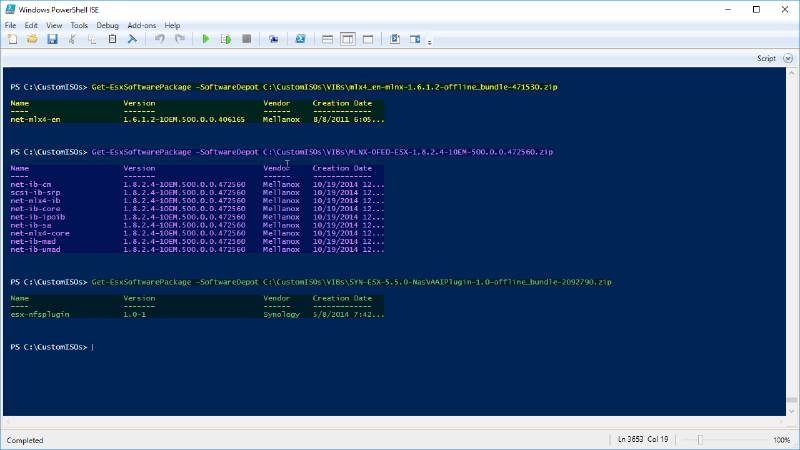The height and width of the screenshot is (450, 800).
Task: Open the View menu
Action: click(54, 26)
